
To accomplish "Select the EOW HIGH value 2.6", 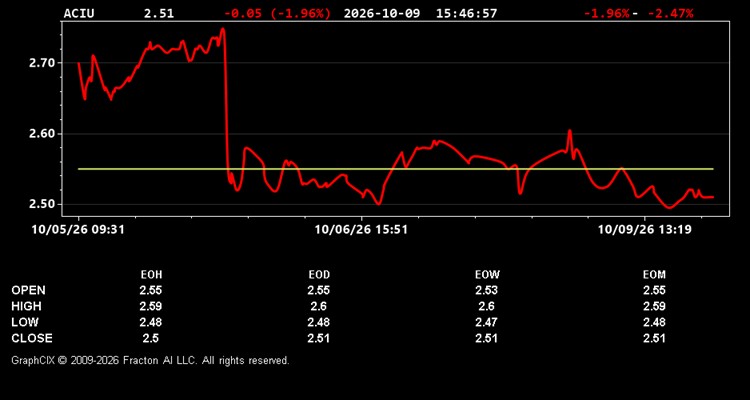I will (x=486, y=306).
